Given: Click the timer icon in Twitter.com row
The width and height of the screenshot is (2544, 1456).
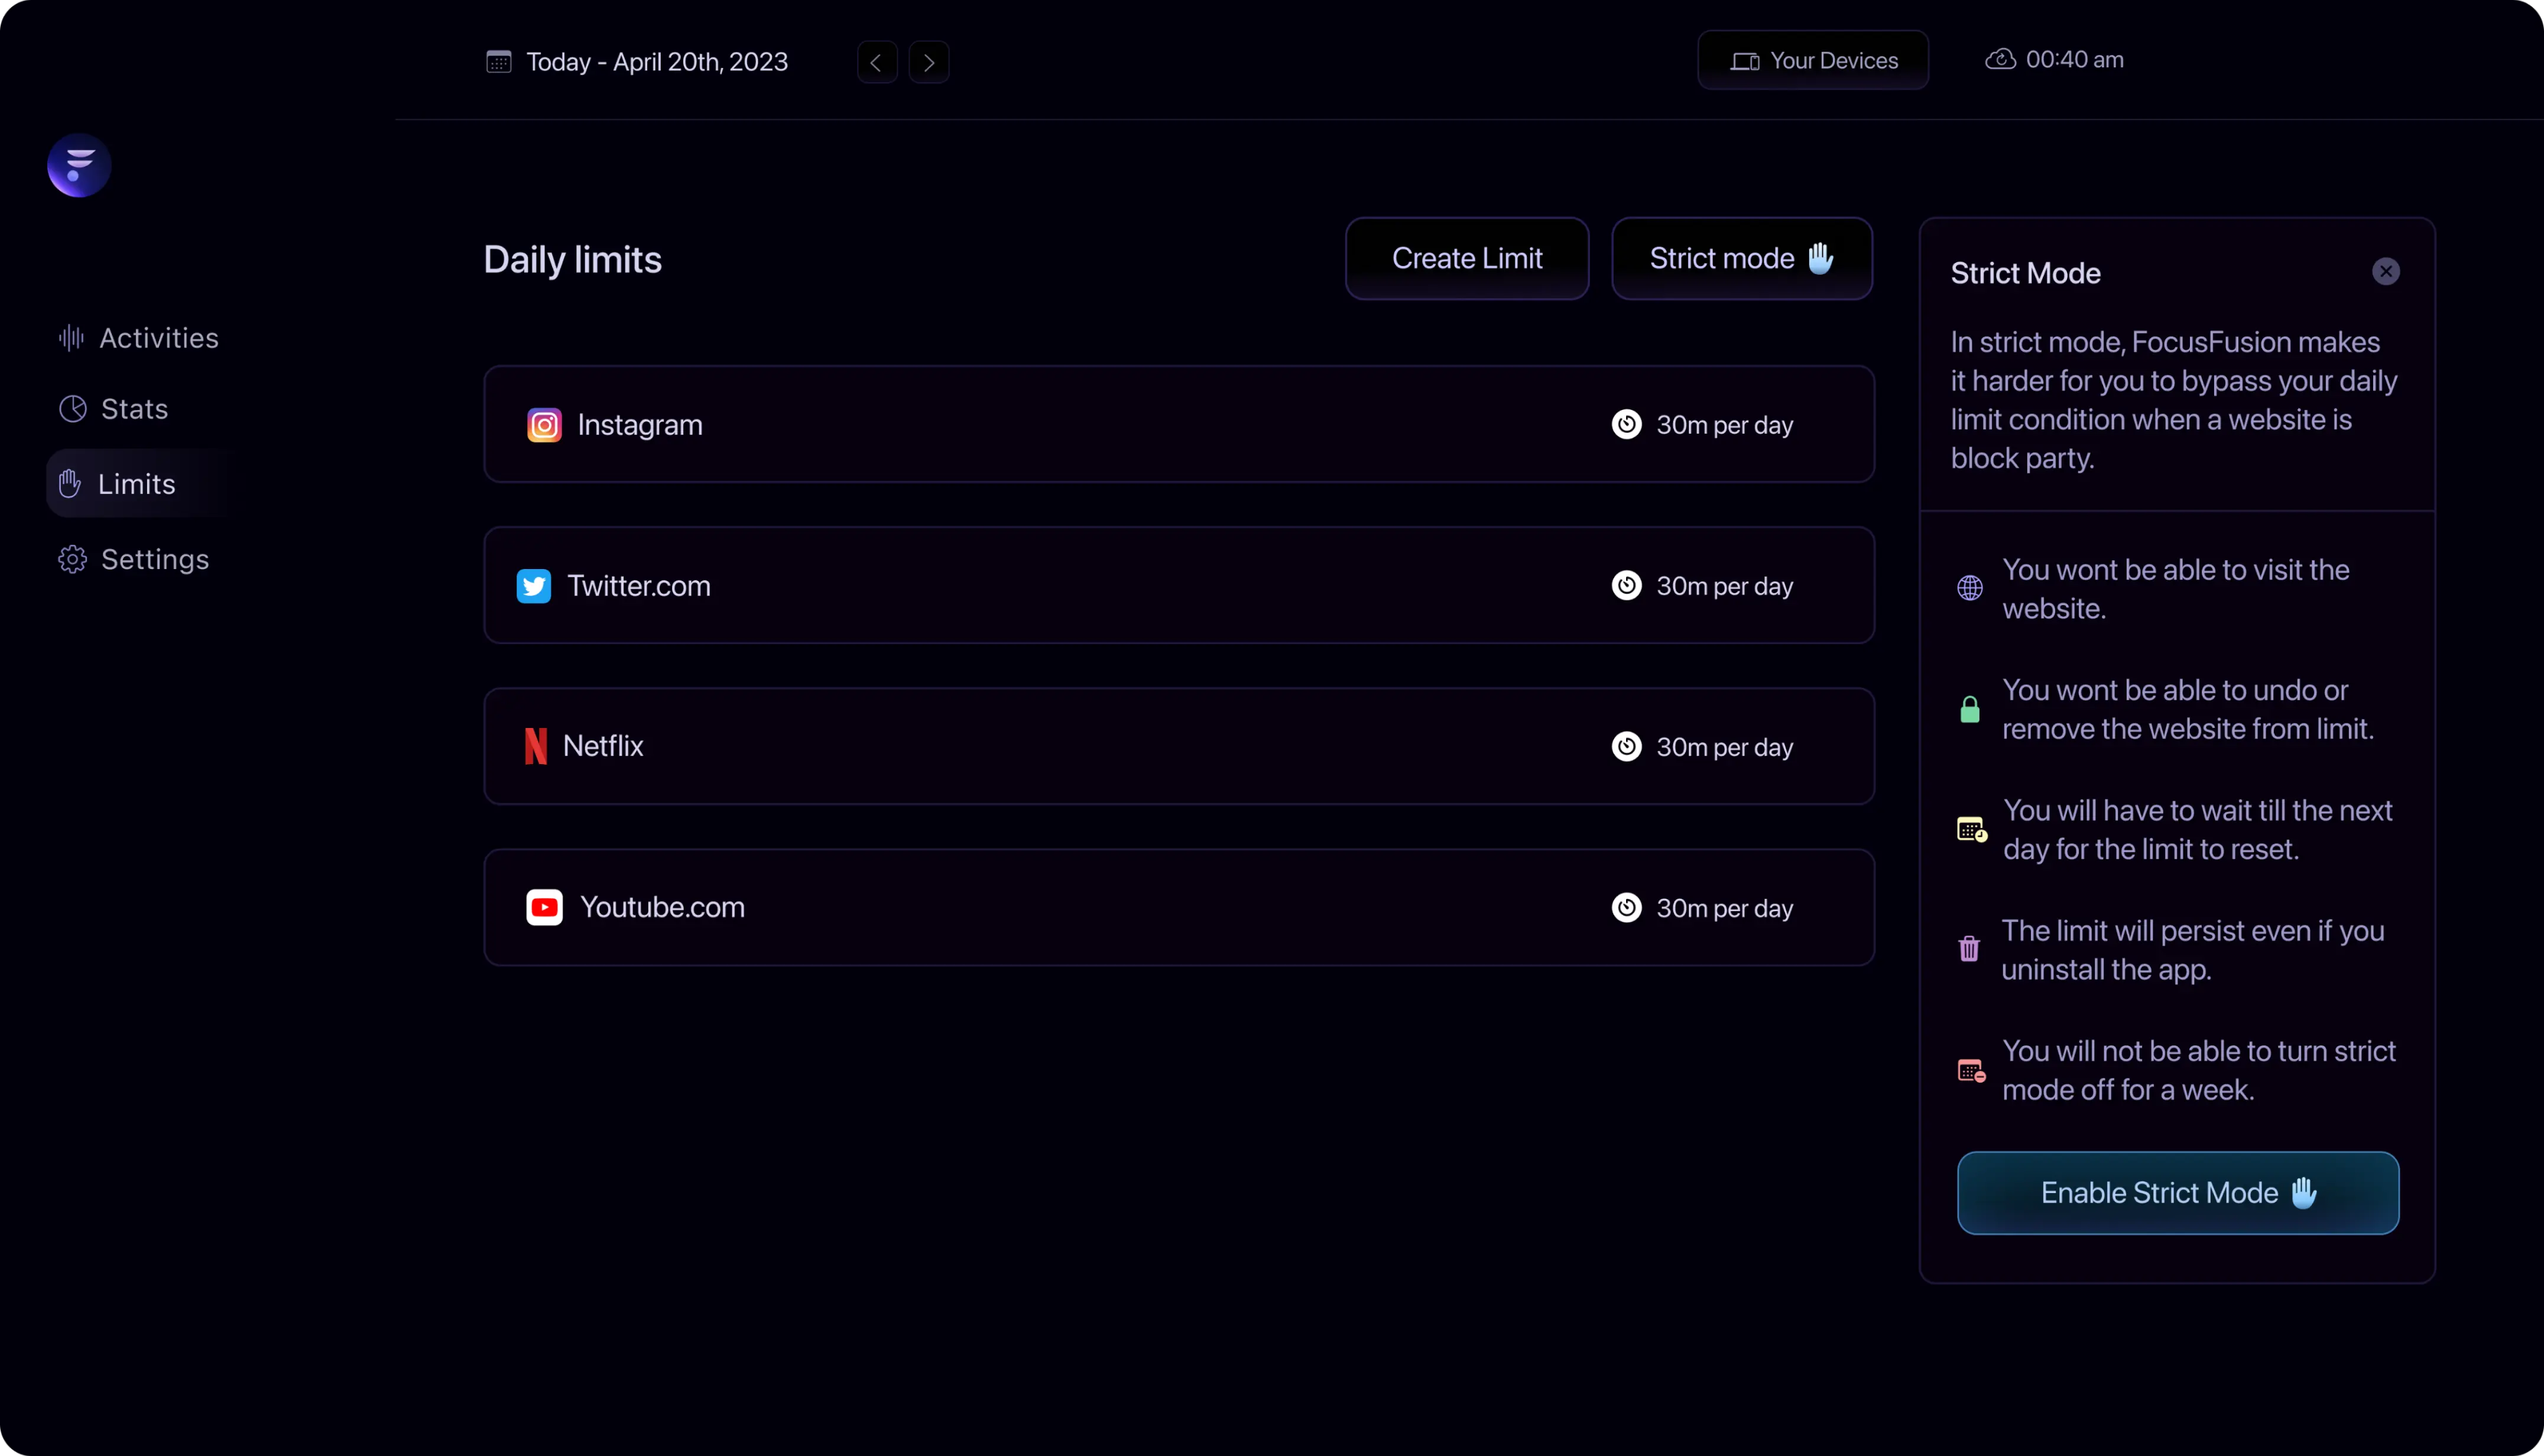Looking at the screenshot, I should pos(1626,585).
